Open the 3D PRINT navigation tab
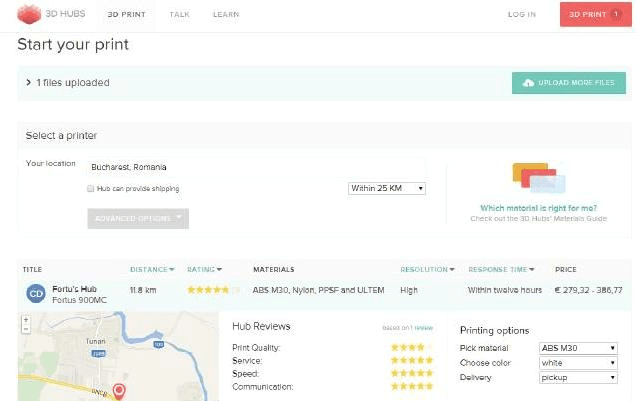Screen dimensions: 637x401 126,15
